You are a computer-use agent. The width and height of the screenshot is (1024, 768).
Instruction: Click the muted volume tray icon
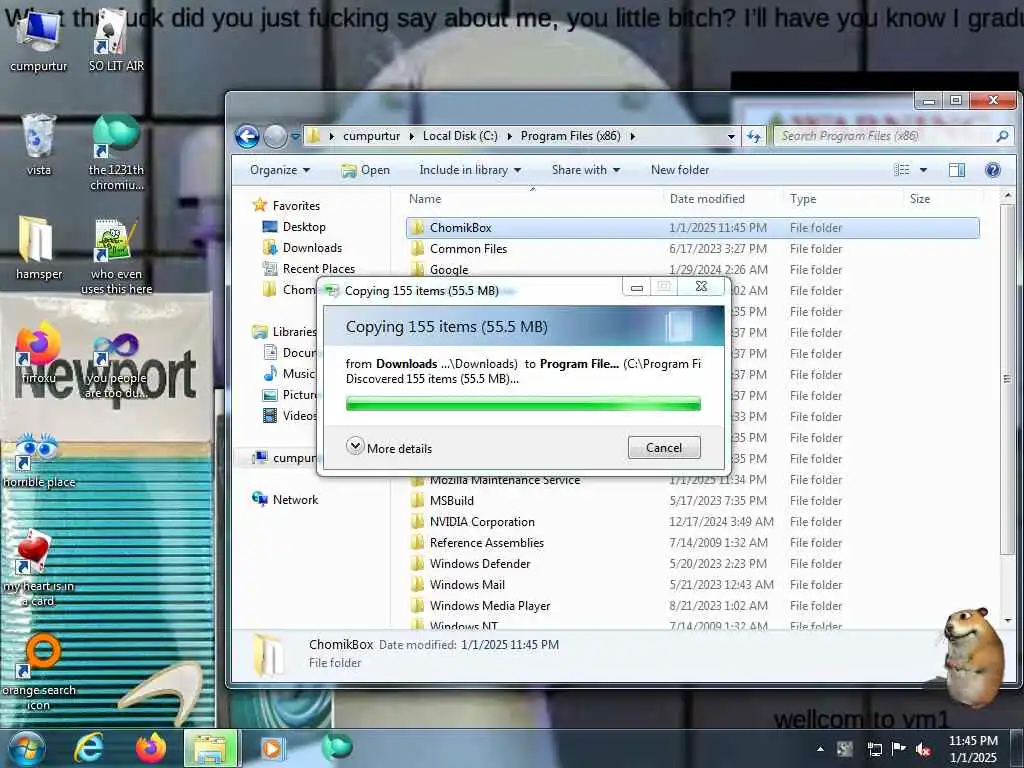tap(923, 749)
